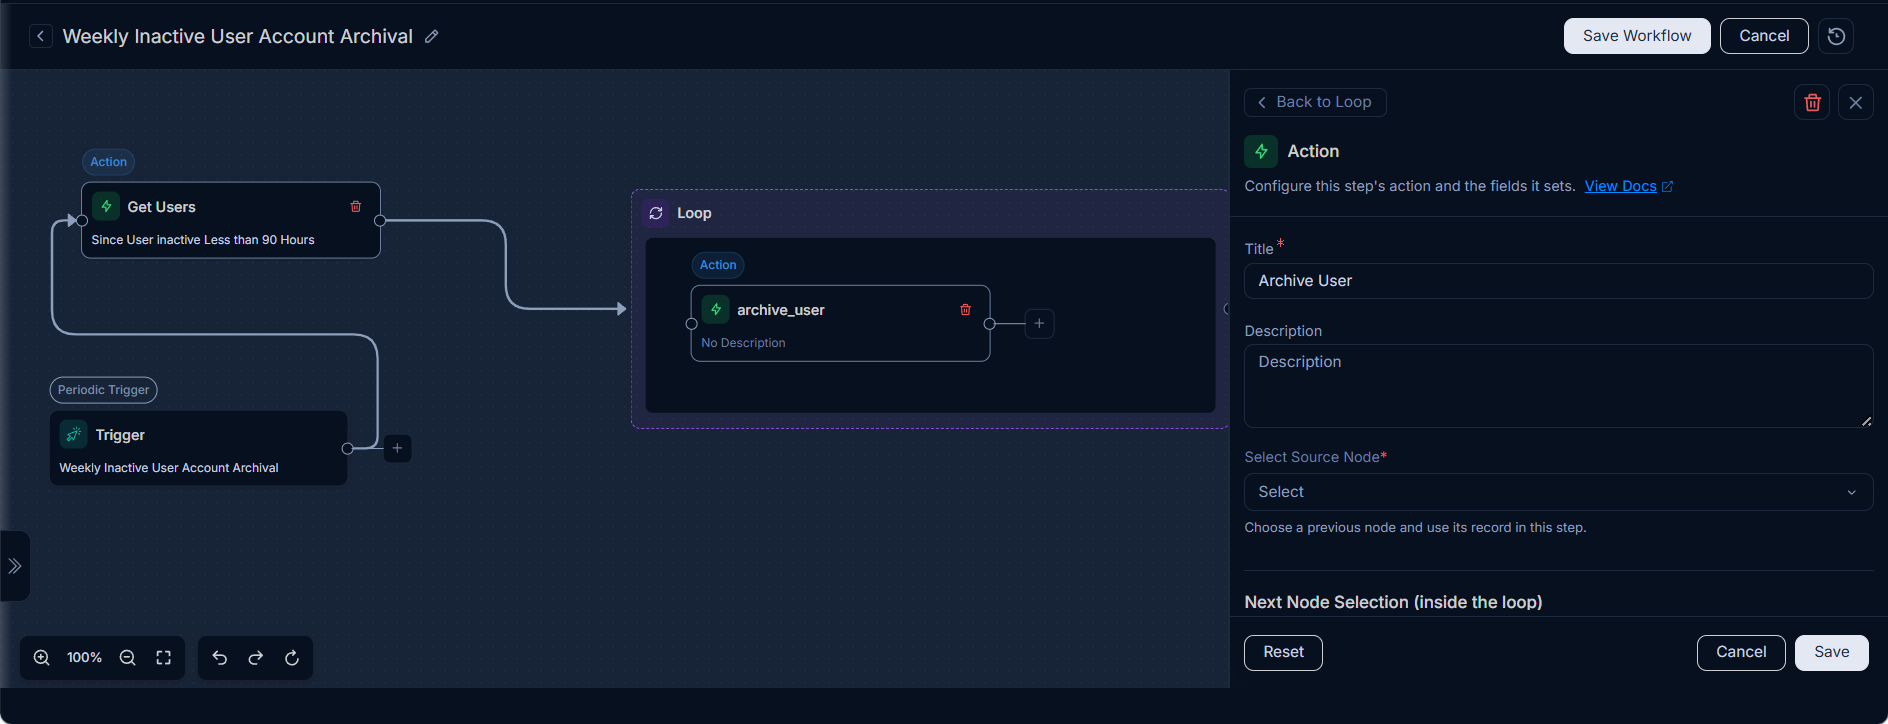Save the action configuration
The width and height of the screenshot is (1888, 724).
coord(1832,652)
